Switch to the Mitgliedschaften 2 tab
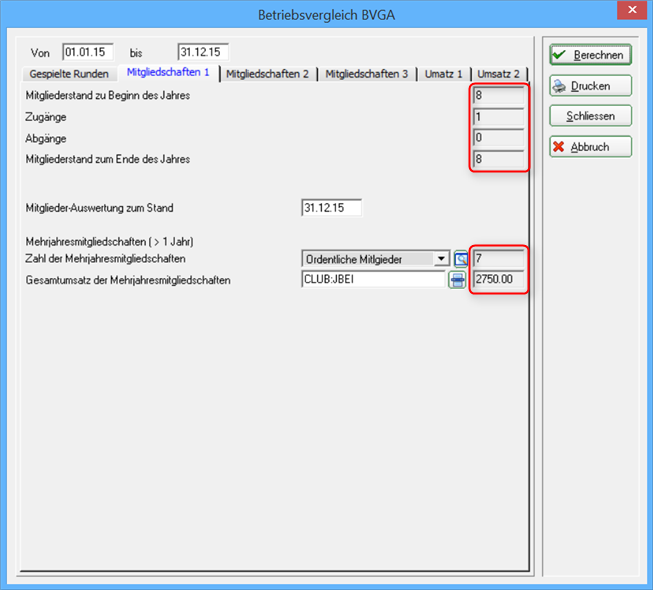The width and height of the screenshot is (653, 590). click(x=267, y=74)
